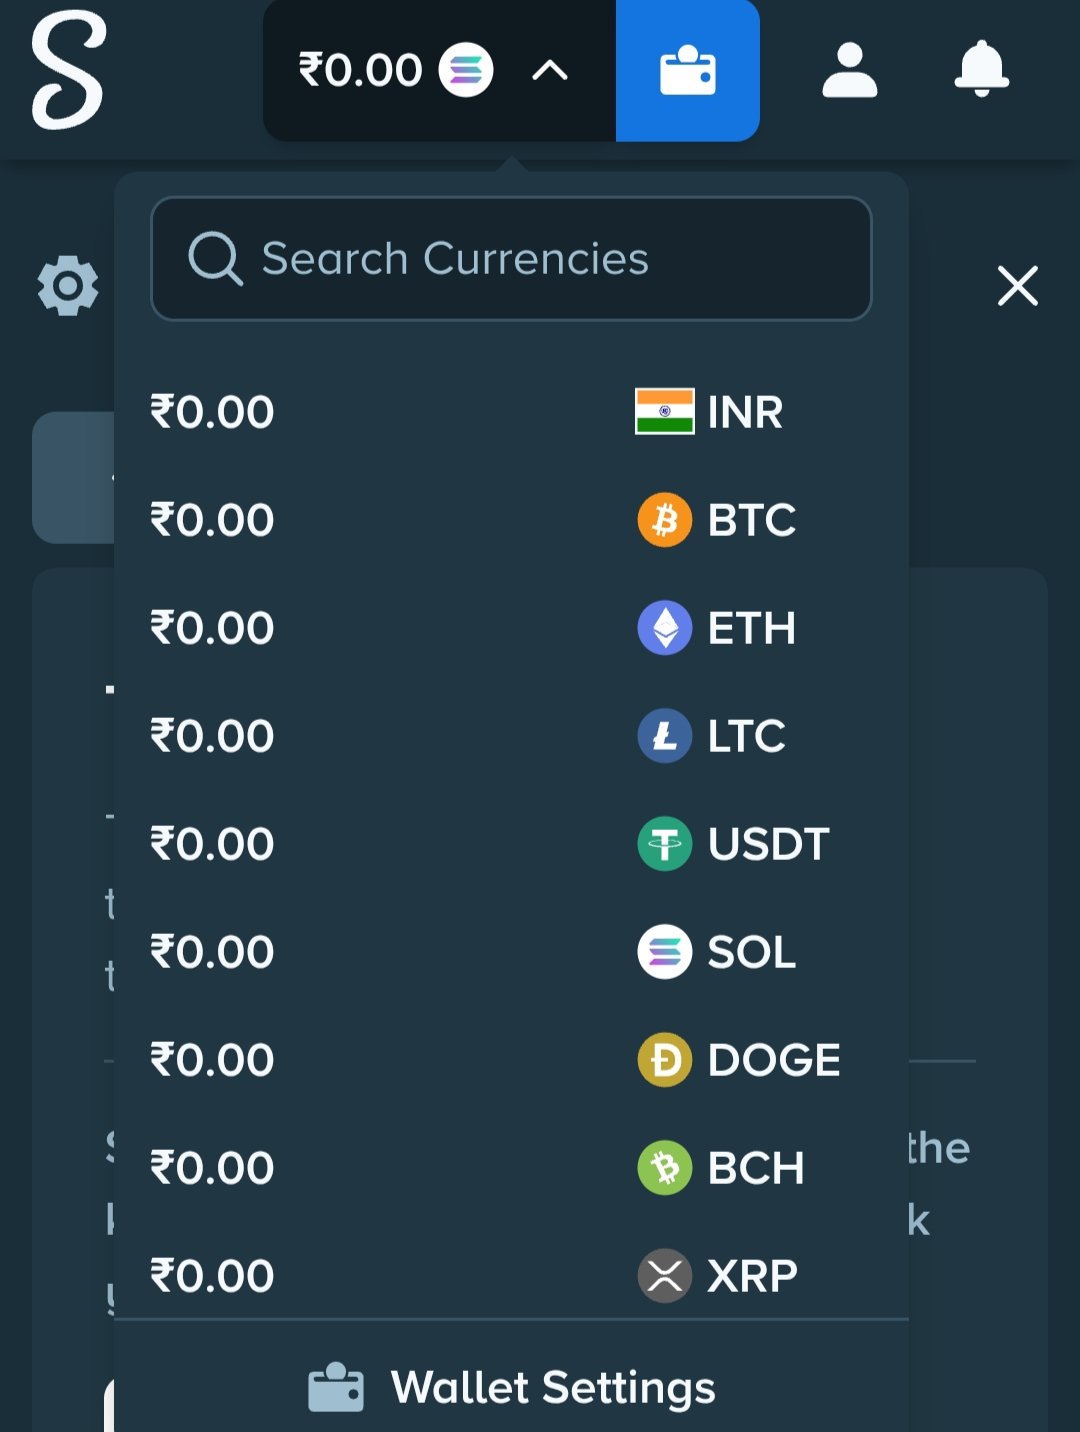This screenshot has width=1080, height=1432.
Task: Open the user profile icon
Action: (849, 70)
